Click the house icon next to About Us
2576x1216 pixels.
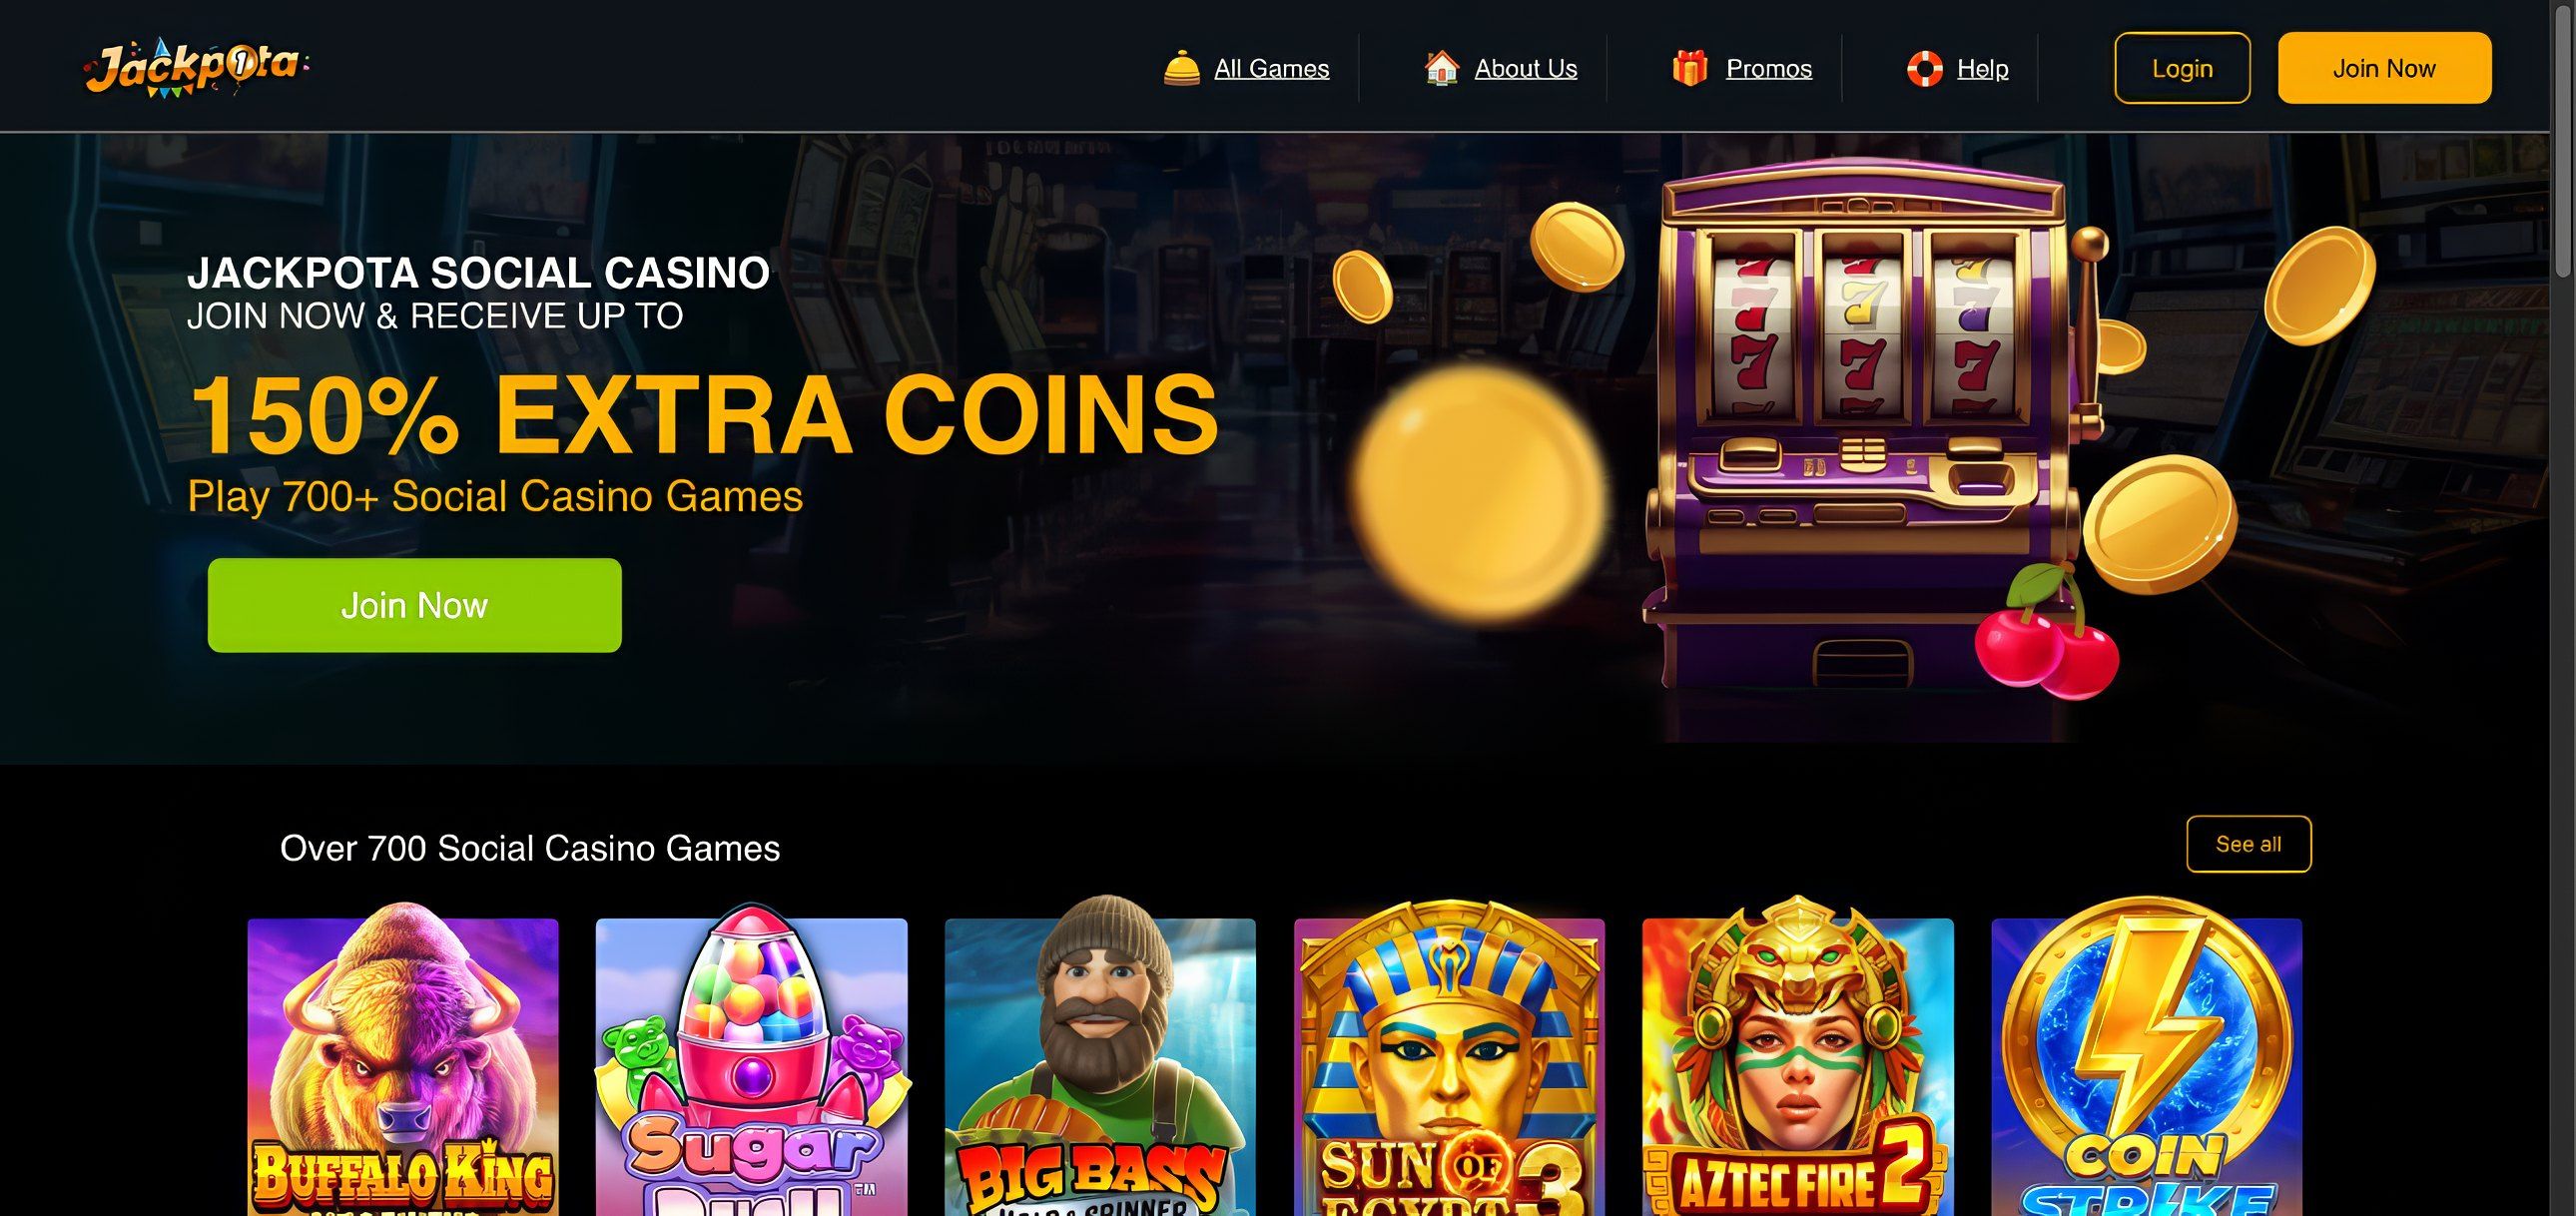tap(1441, 68)
